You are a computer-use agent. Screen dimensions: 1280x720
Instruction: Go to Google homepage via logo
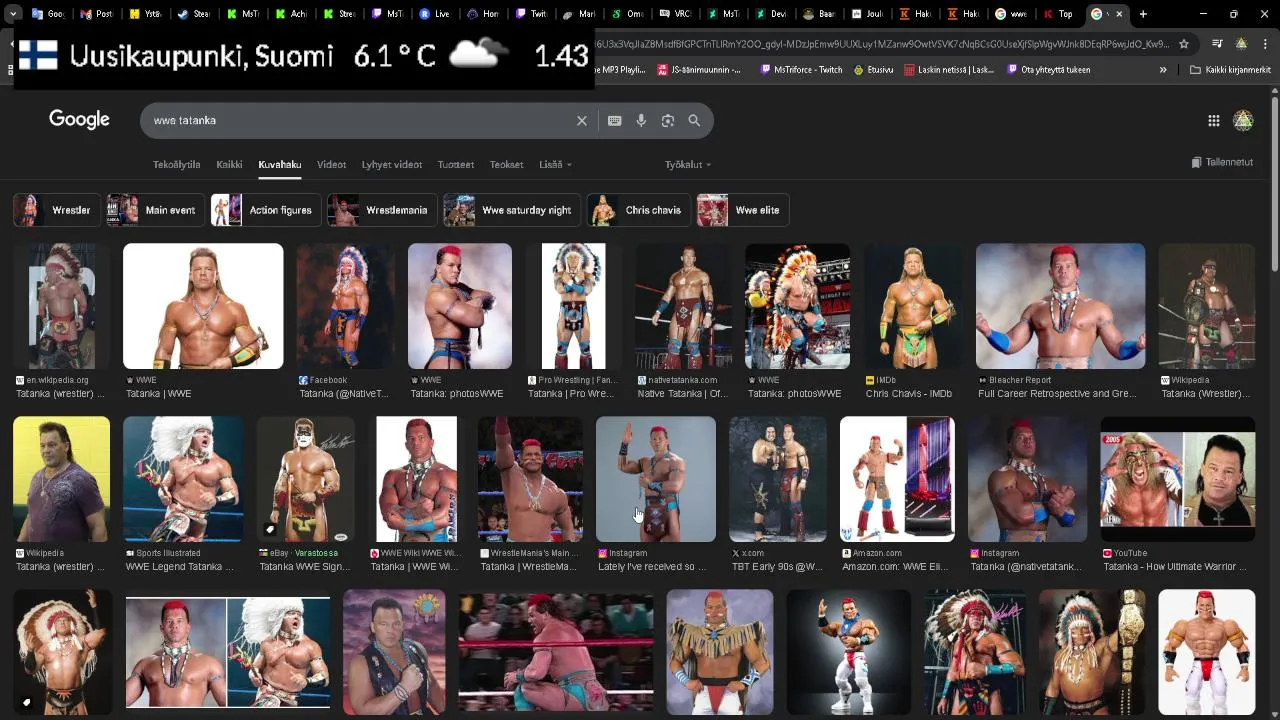[x=79, y=120]
